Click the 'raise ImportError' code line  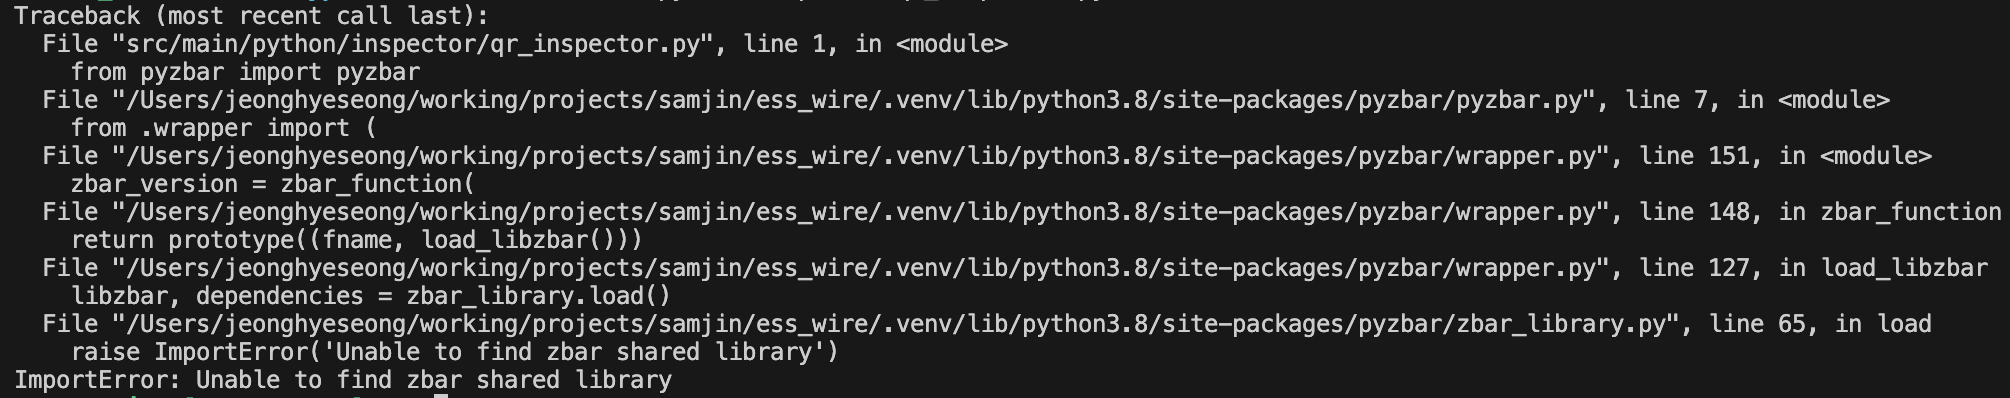click(x=455, y=352)
